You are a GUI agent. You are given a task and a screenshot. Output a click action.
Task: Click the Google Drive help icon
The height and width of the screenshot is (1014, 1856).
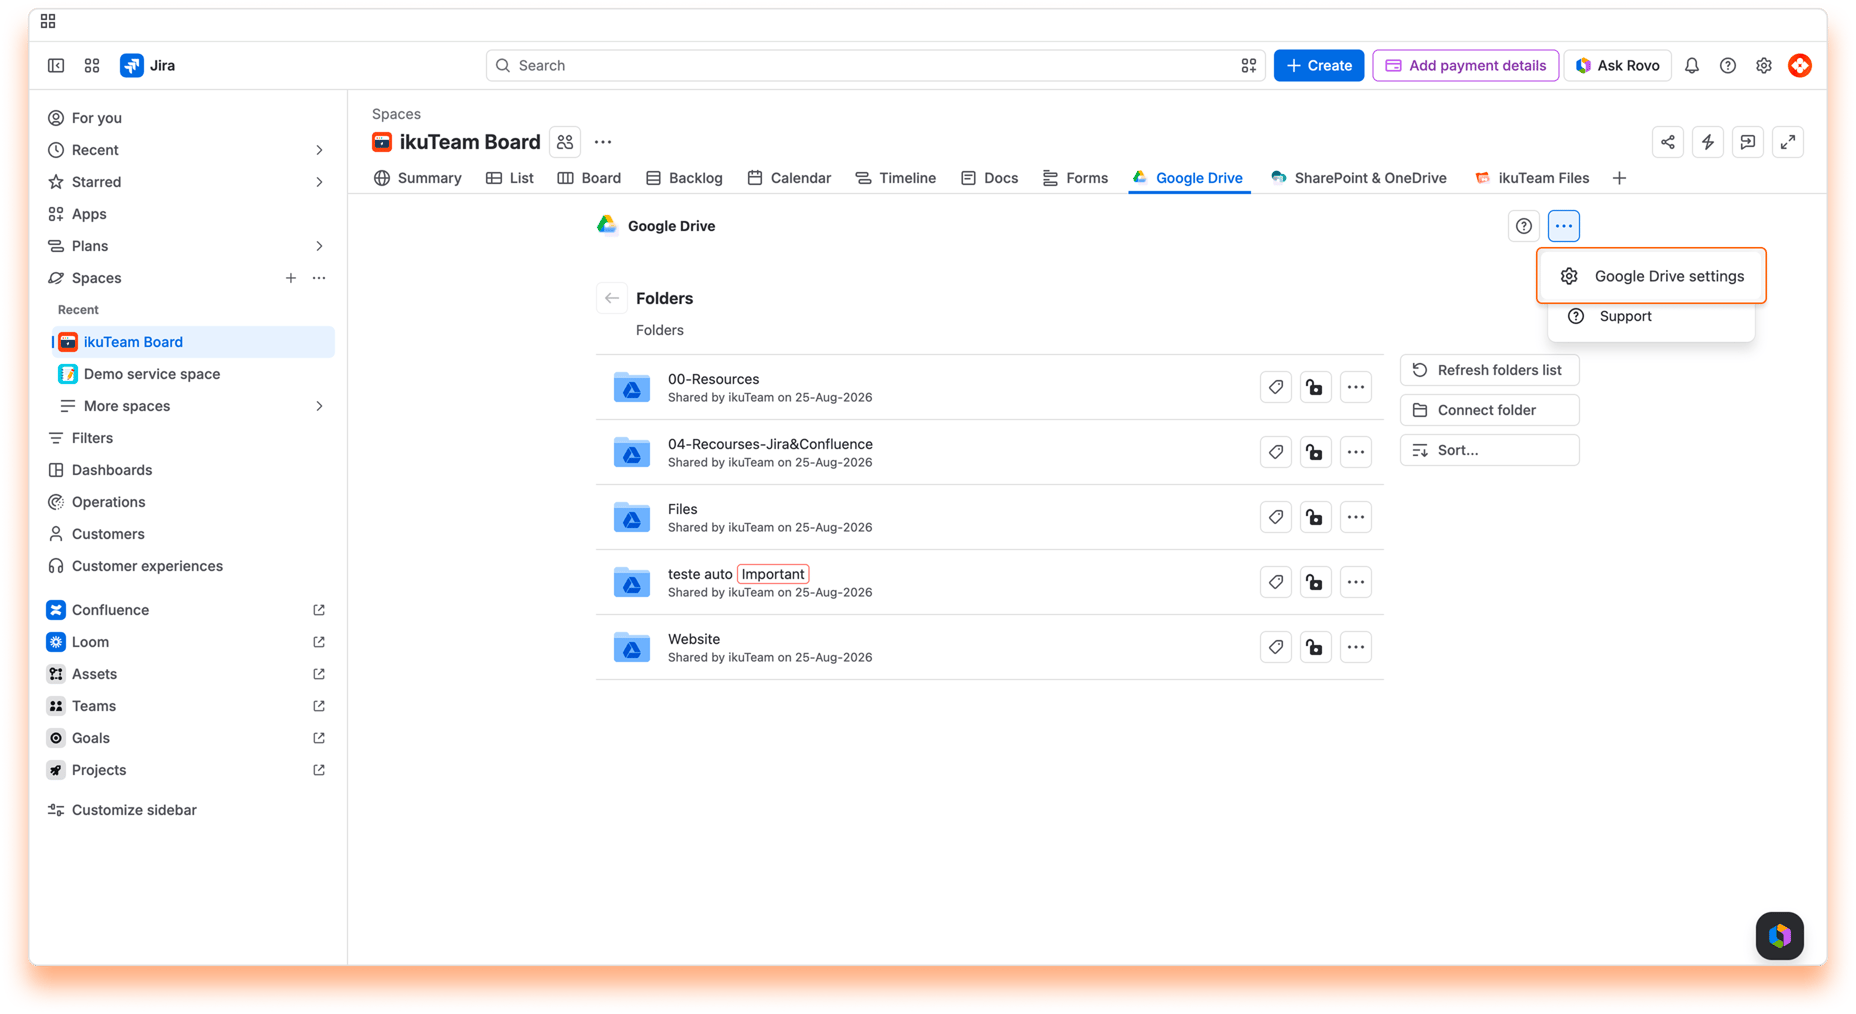pos(1523,226)
